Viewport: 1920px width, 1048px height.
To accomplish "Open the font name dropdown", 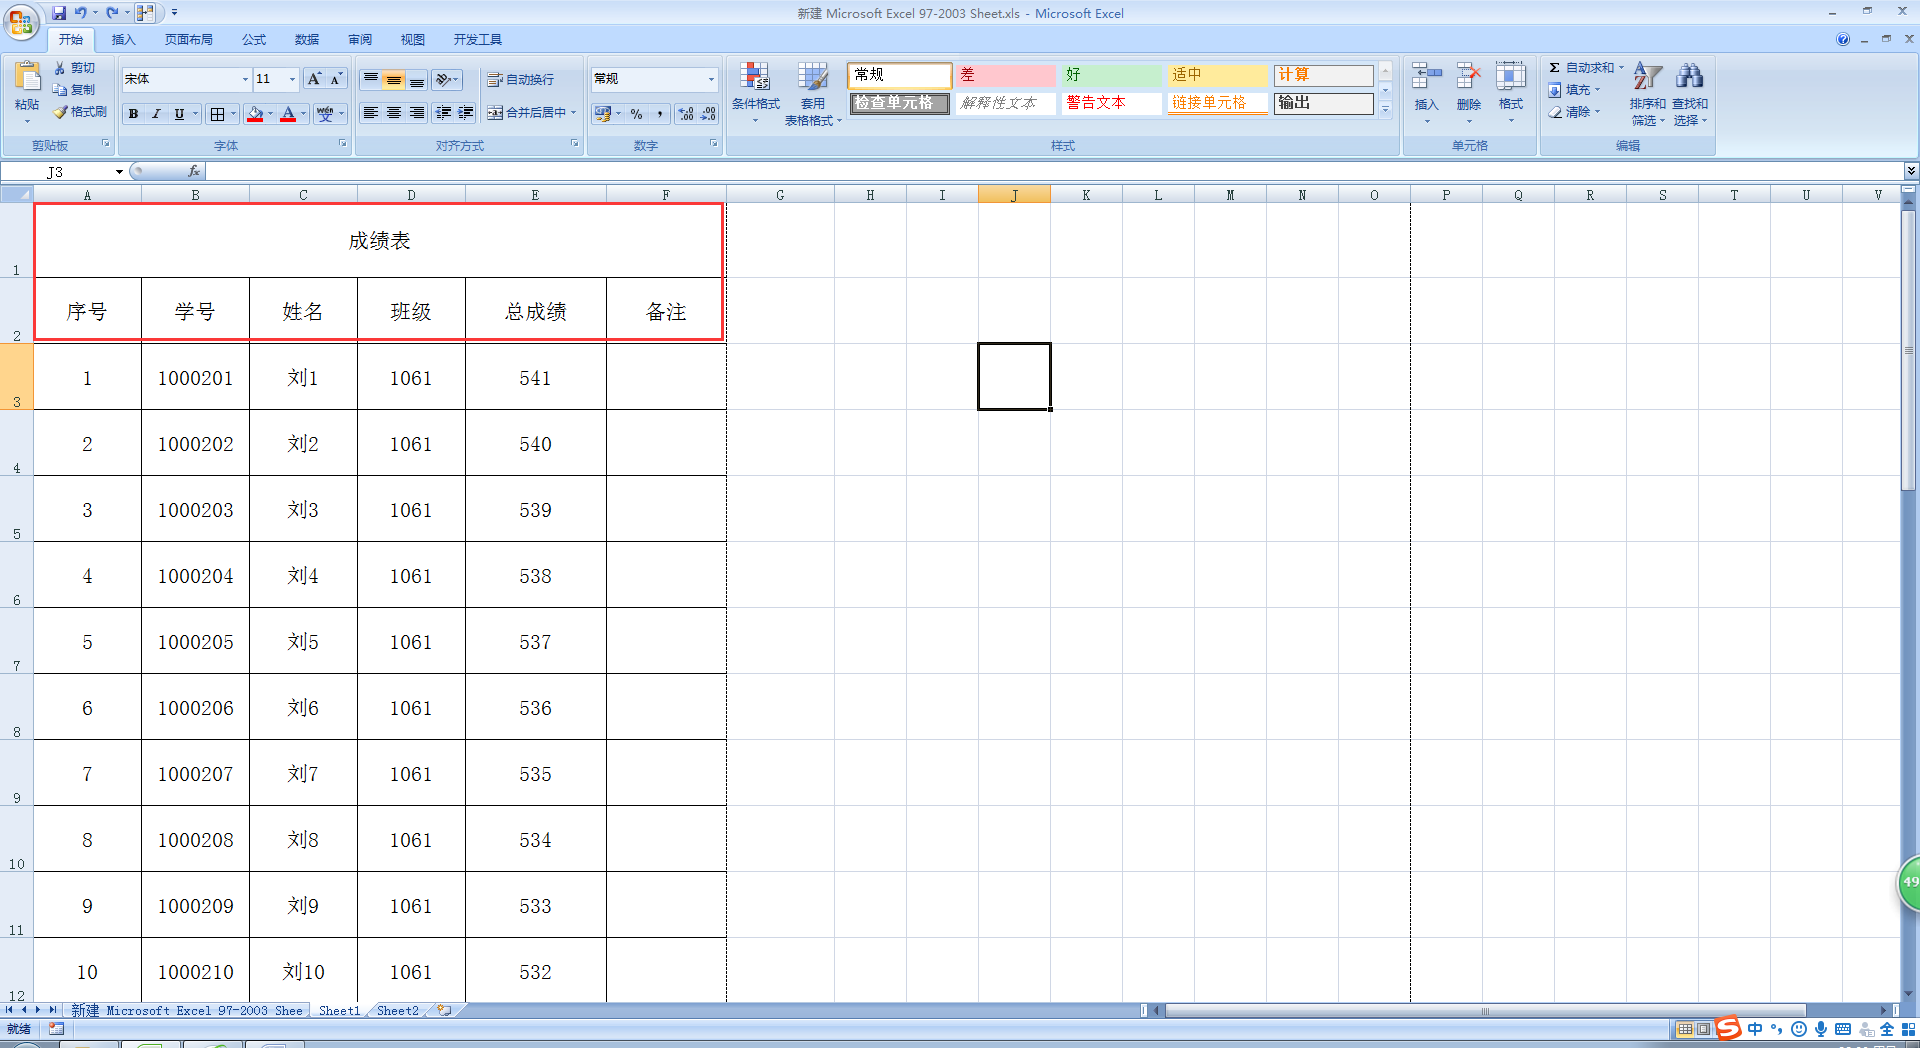I will (244, 79).
